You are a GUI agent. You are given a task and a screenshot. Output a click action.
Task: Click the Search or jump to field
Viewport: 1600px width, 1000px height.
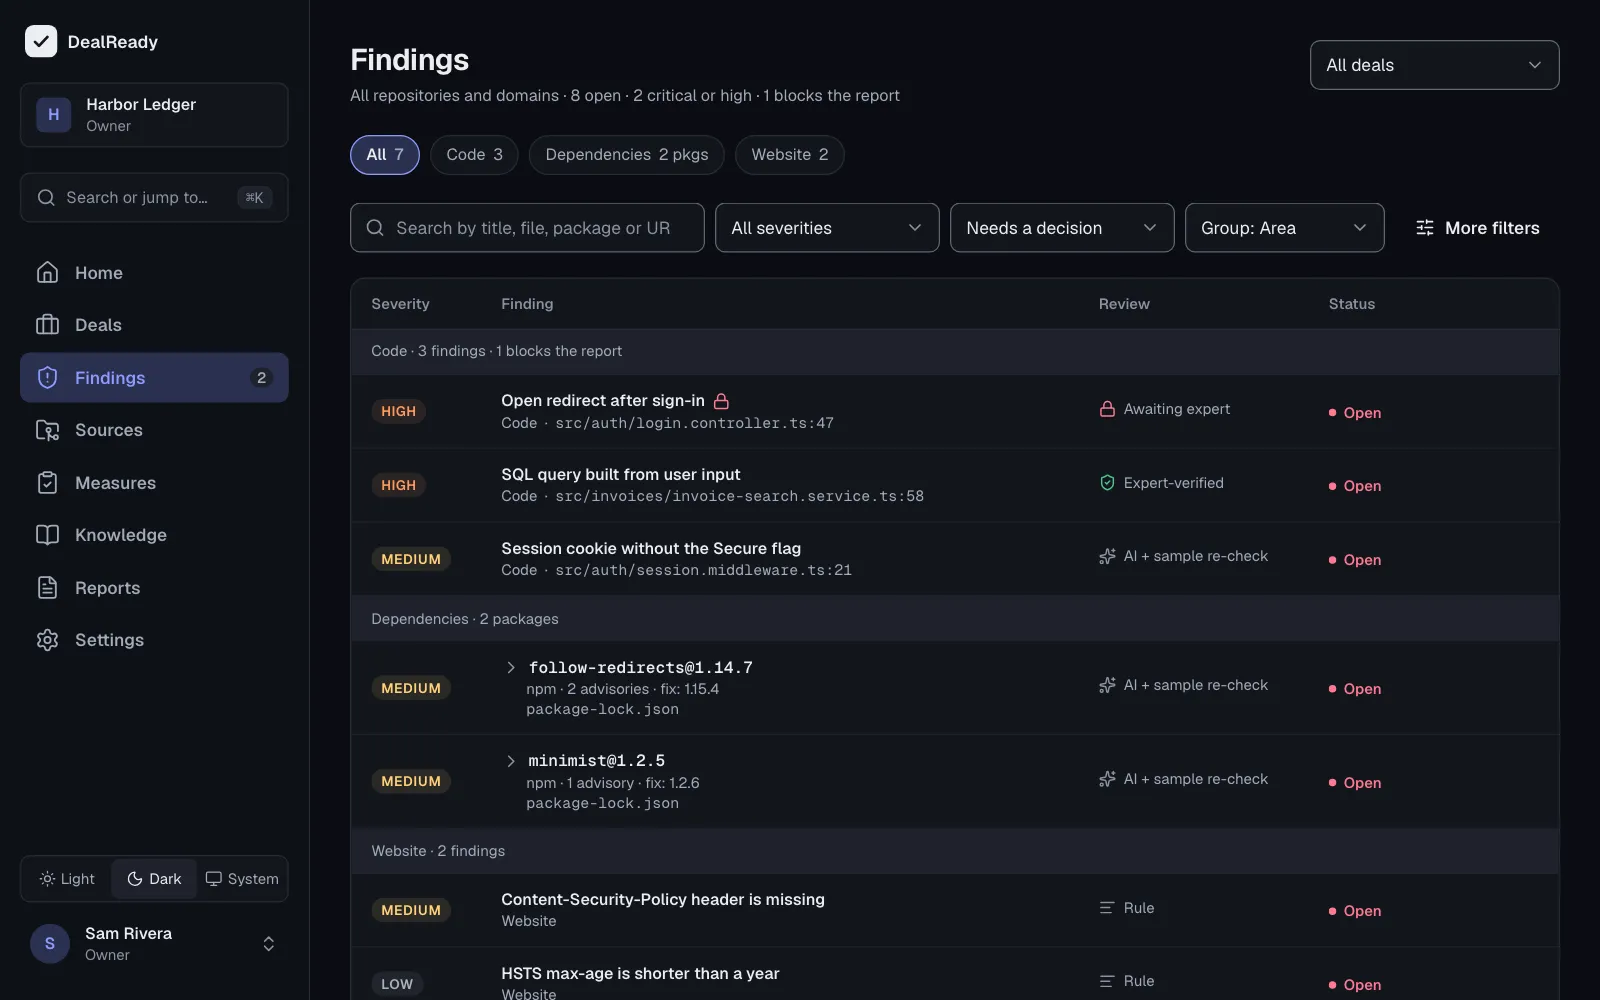[154, 197]
